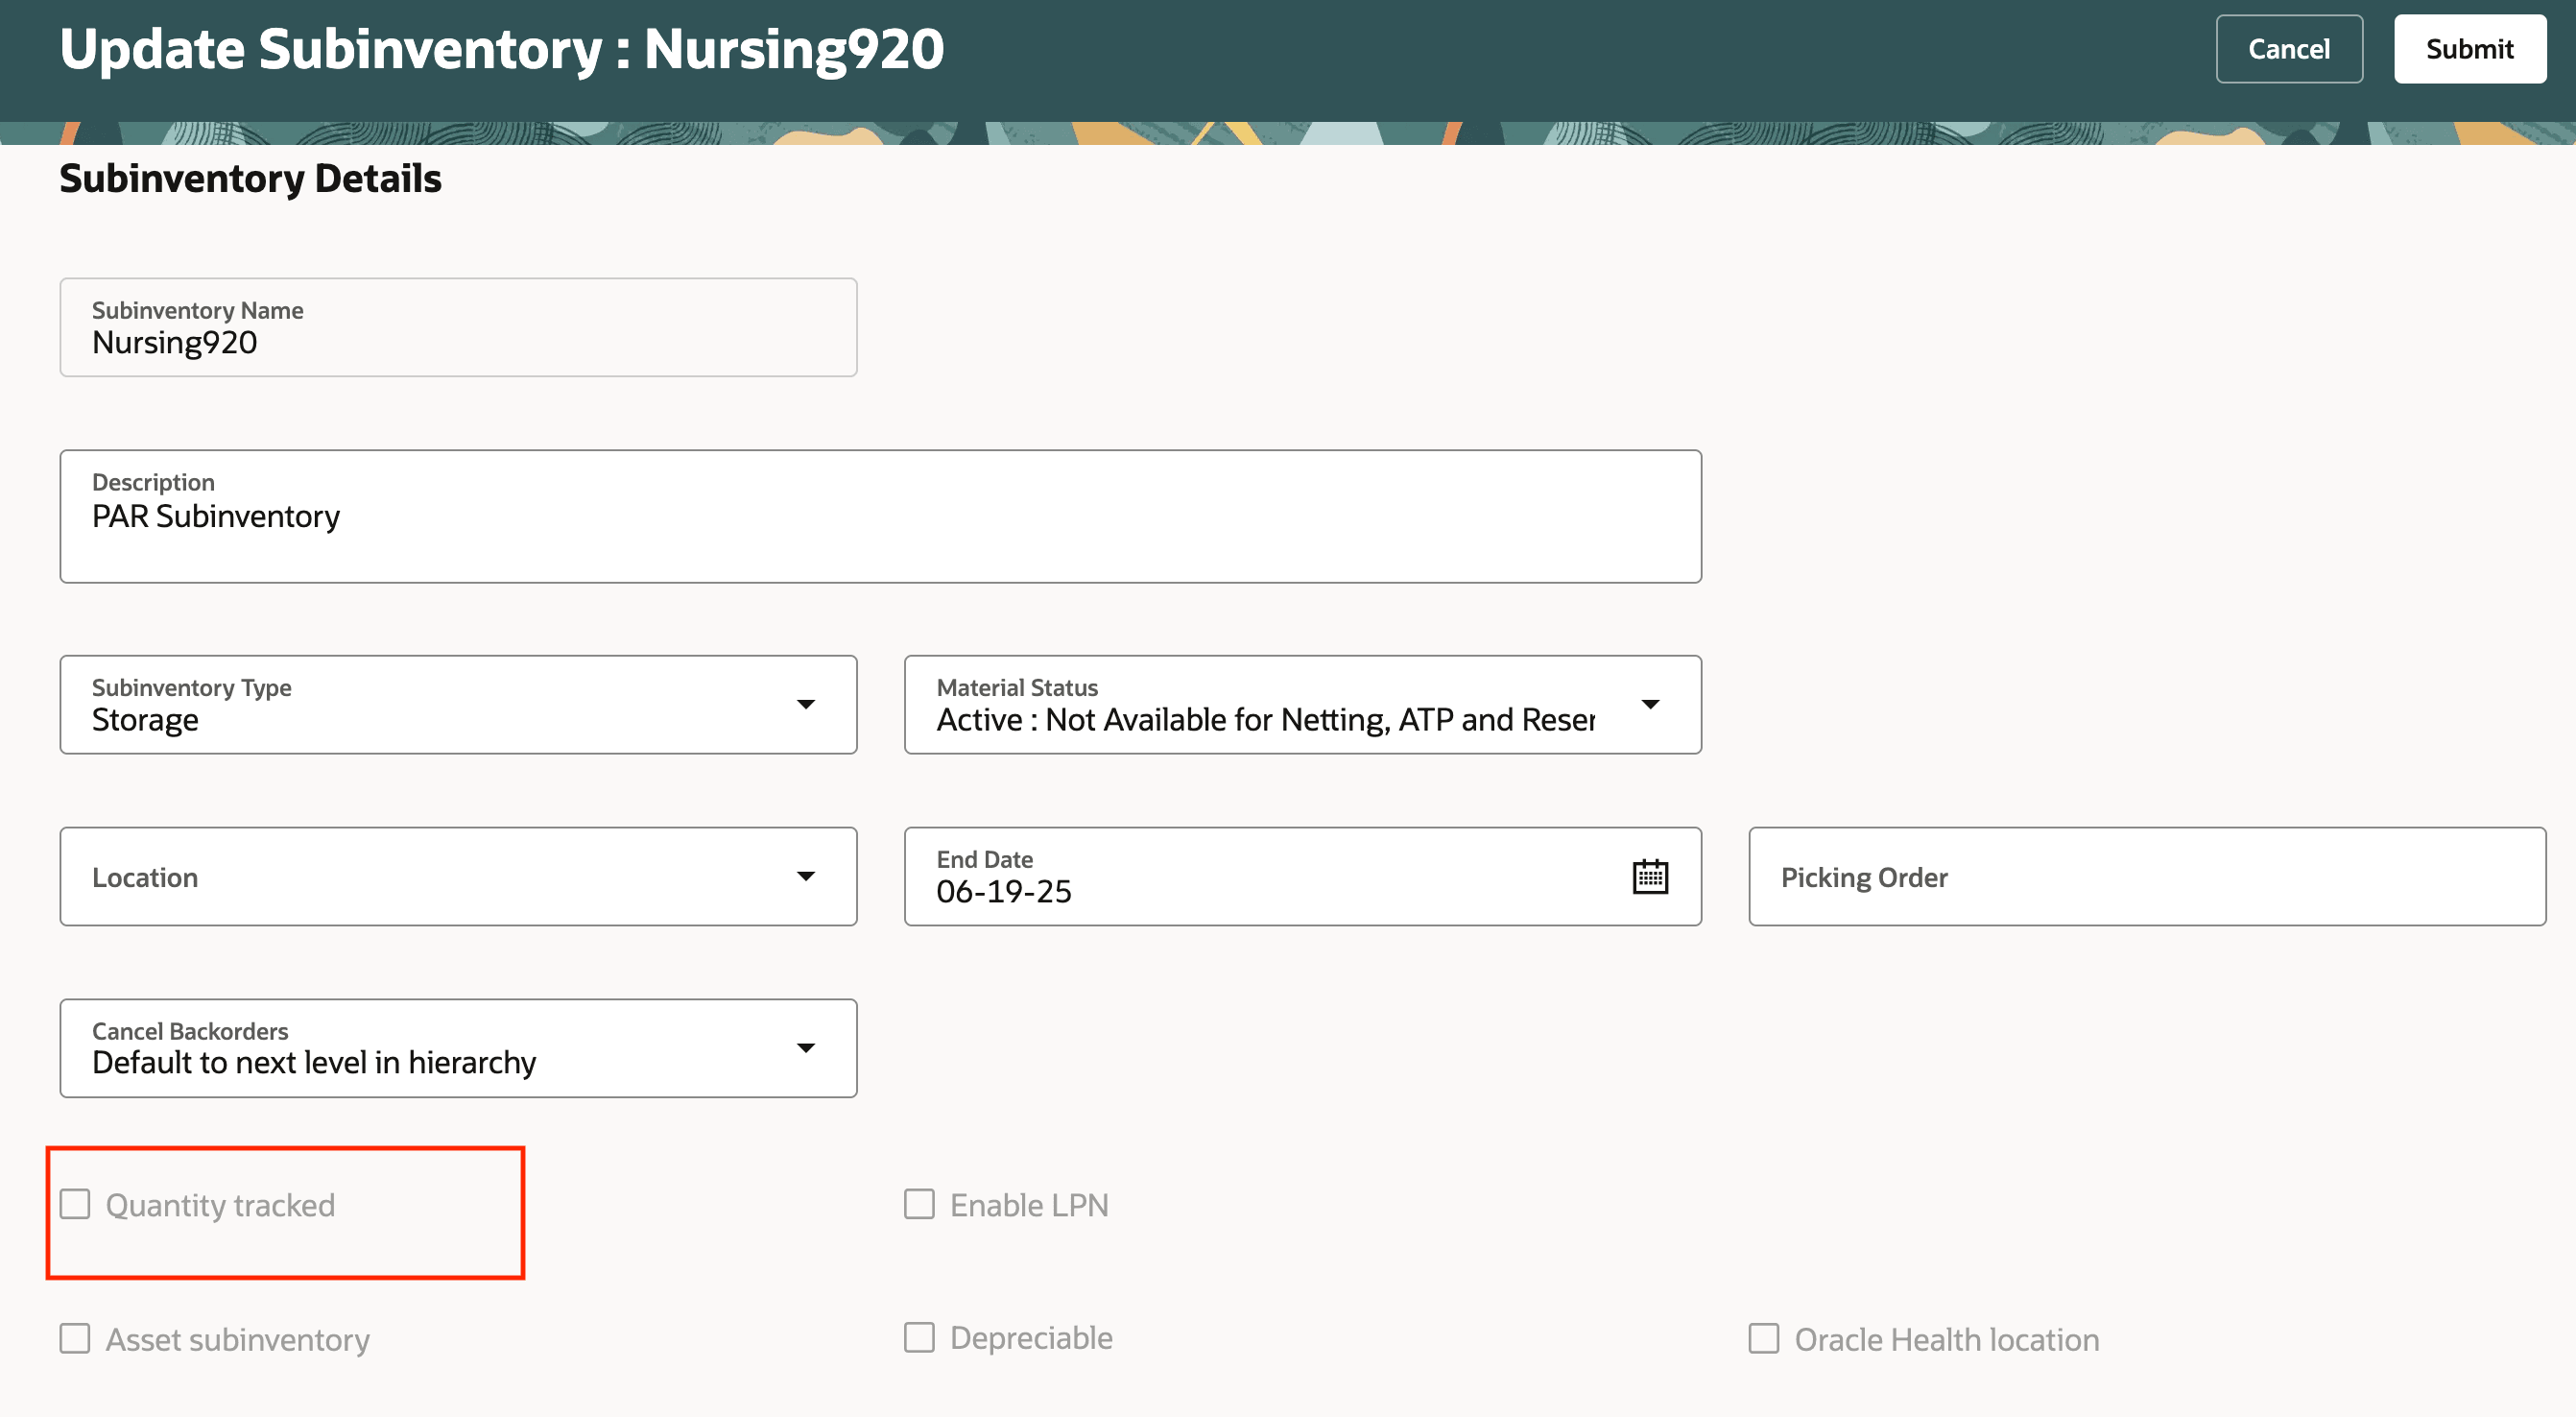Expand the Subinventory Type dropdown arrow
The image size is (2576, 1417).
point(806,705)
